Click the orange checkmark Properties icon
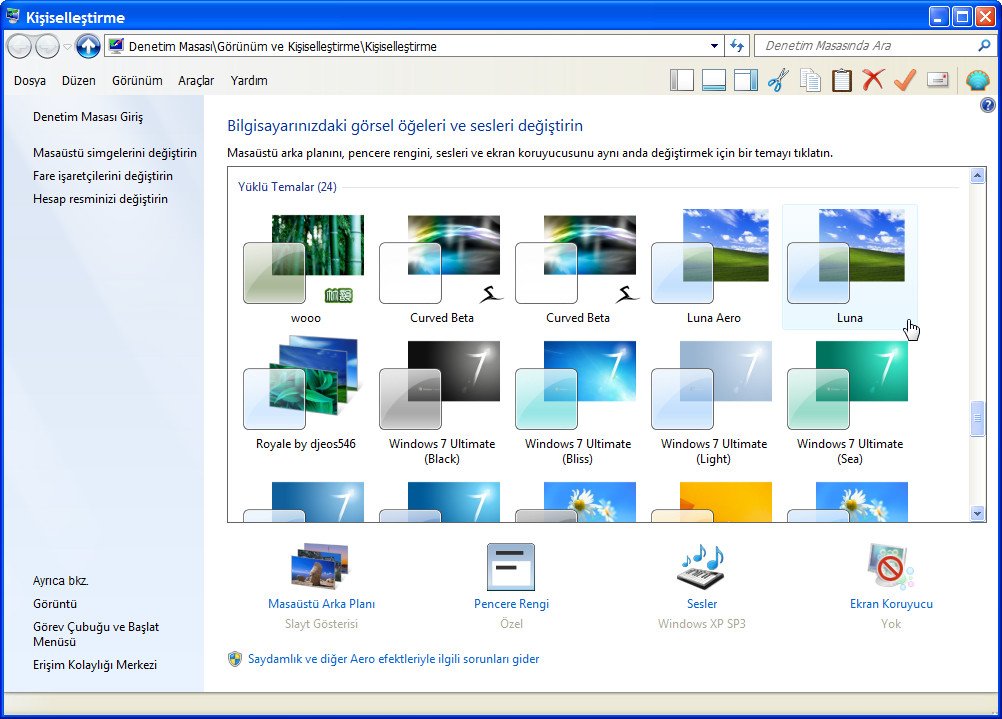Viewport: 1002px width, 719px height. click(x=905, y=81)
